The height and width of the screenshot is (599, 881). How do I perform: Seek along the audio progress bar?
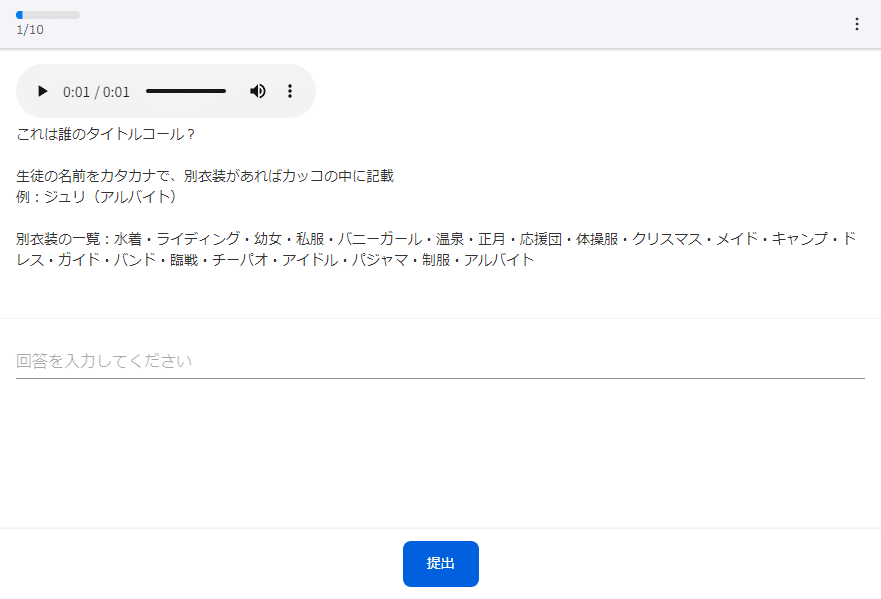[x=186, y=91]
